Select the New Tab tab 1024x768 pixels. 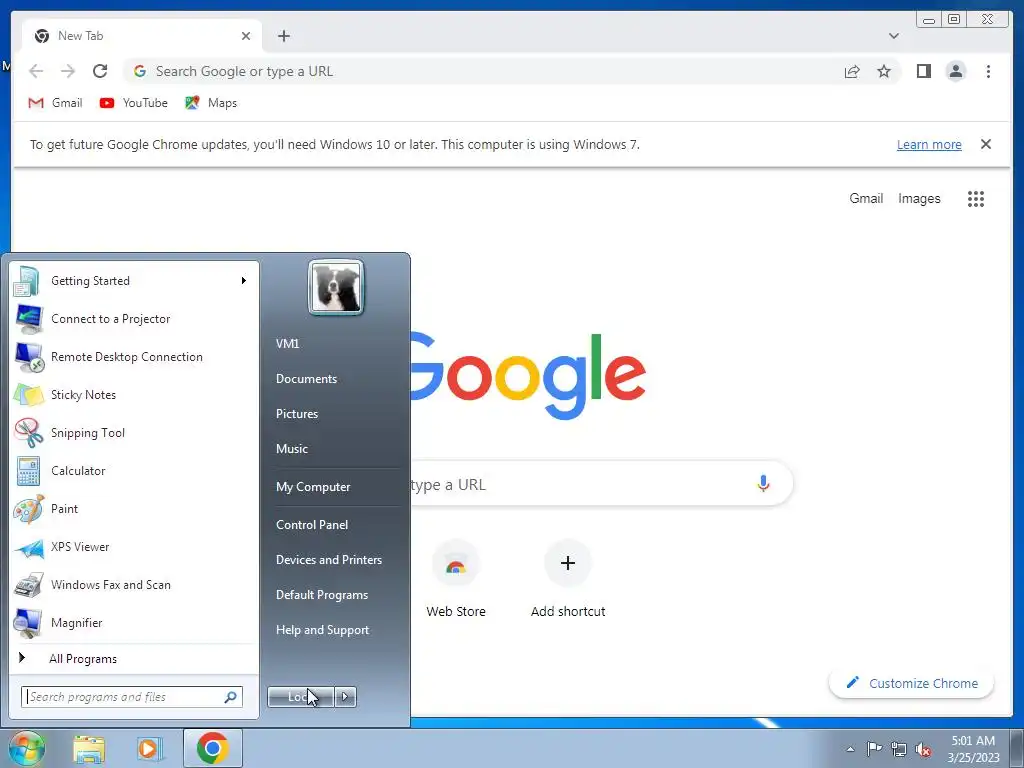pos(141,36)
